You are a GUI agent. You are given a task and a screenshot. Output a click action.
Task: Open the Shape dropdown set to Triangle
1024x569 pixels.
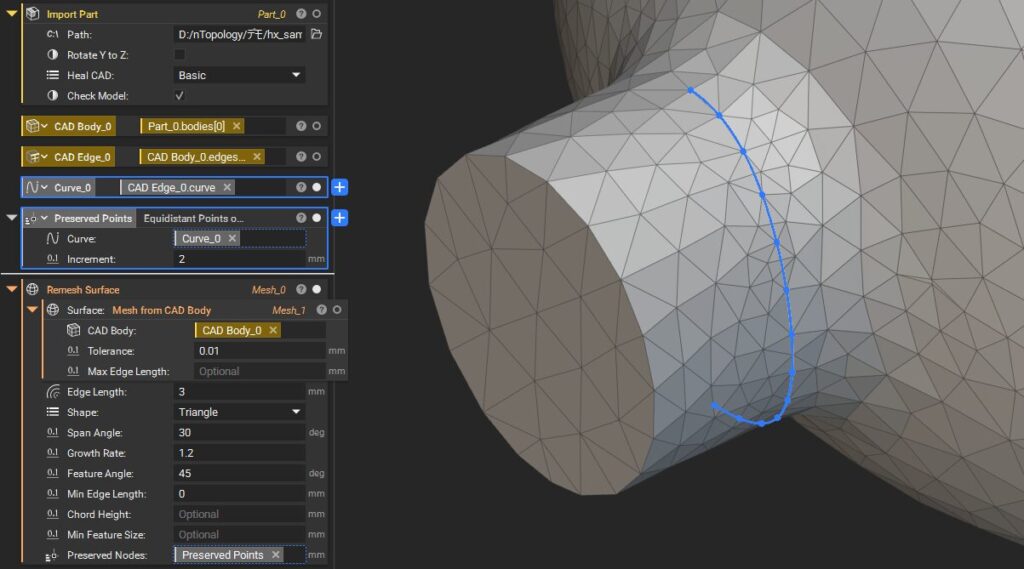tap(239, 412)
